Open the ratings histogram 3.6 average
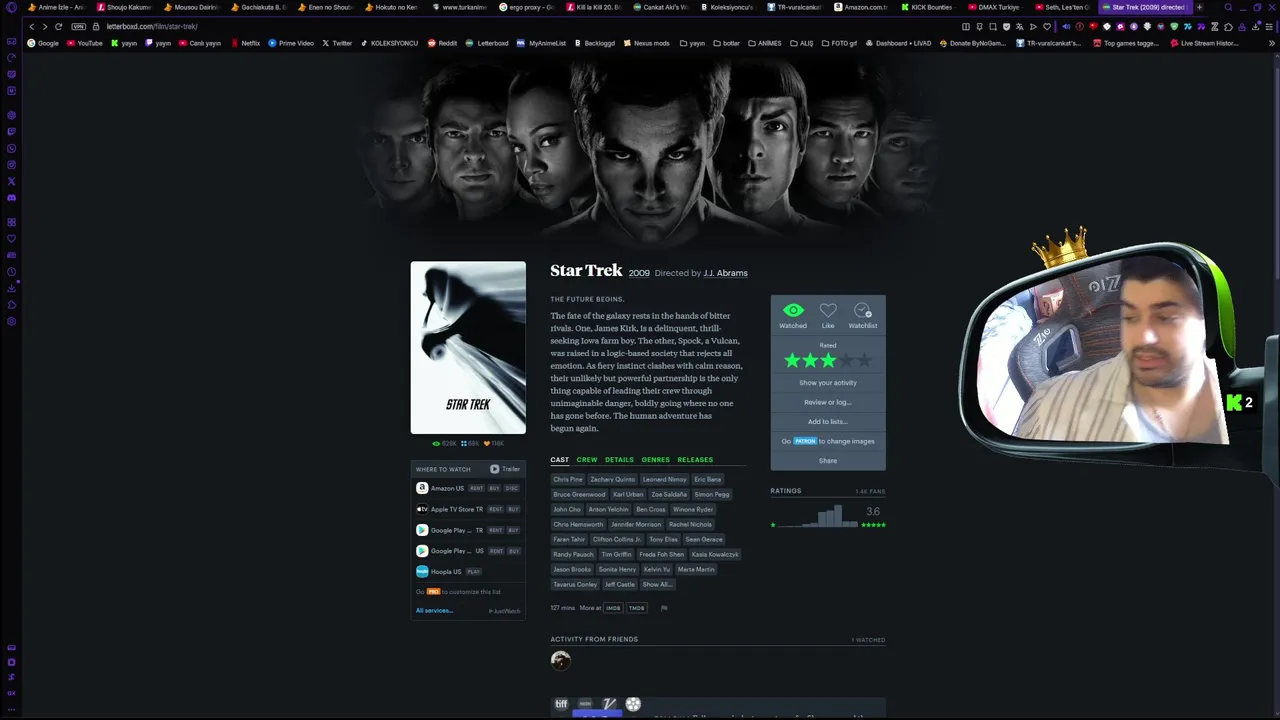 pos(873,512)
